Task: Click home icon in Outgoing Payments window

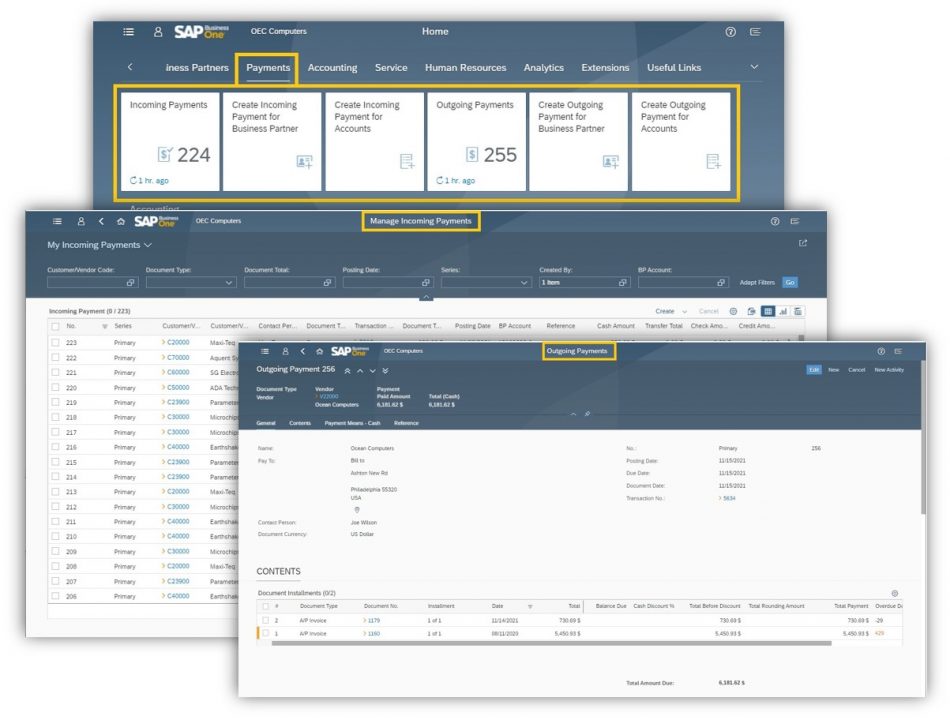Action: (319, 351)
